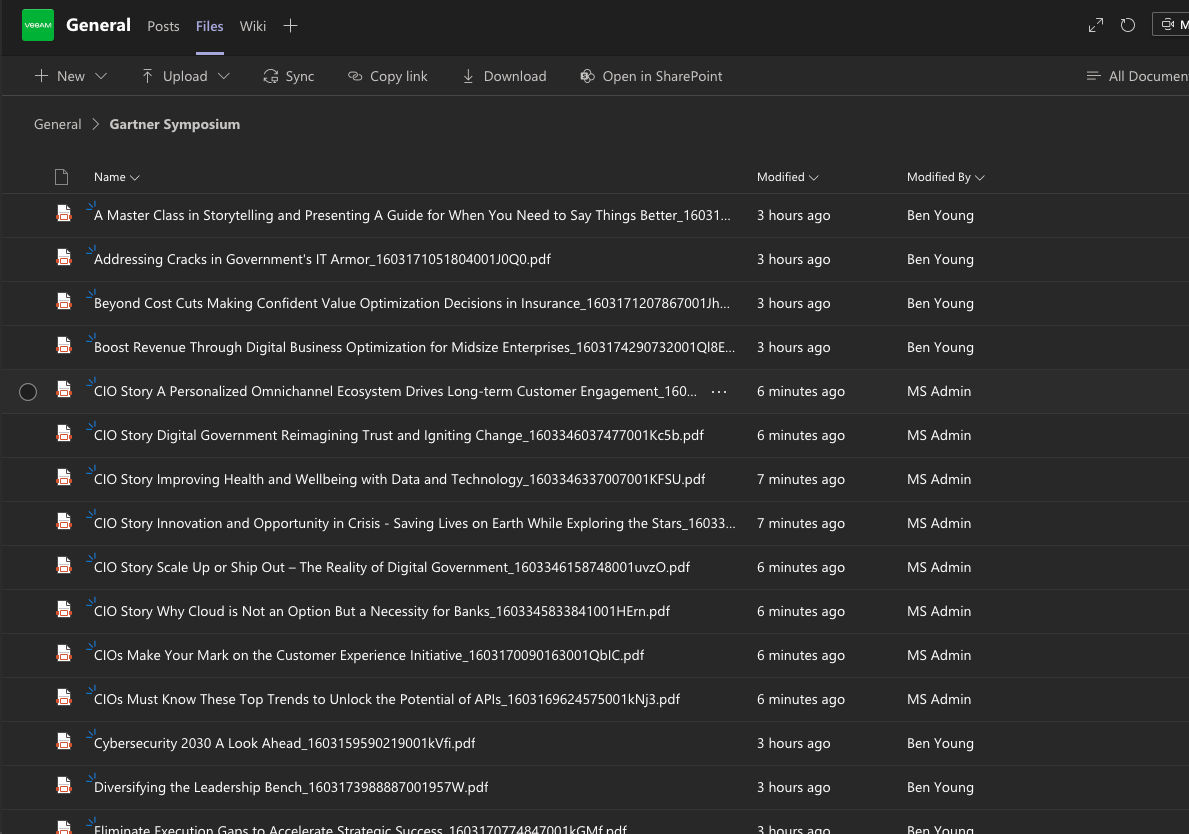Click the Veeam team logo icon

[x=38, y=25]
